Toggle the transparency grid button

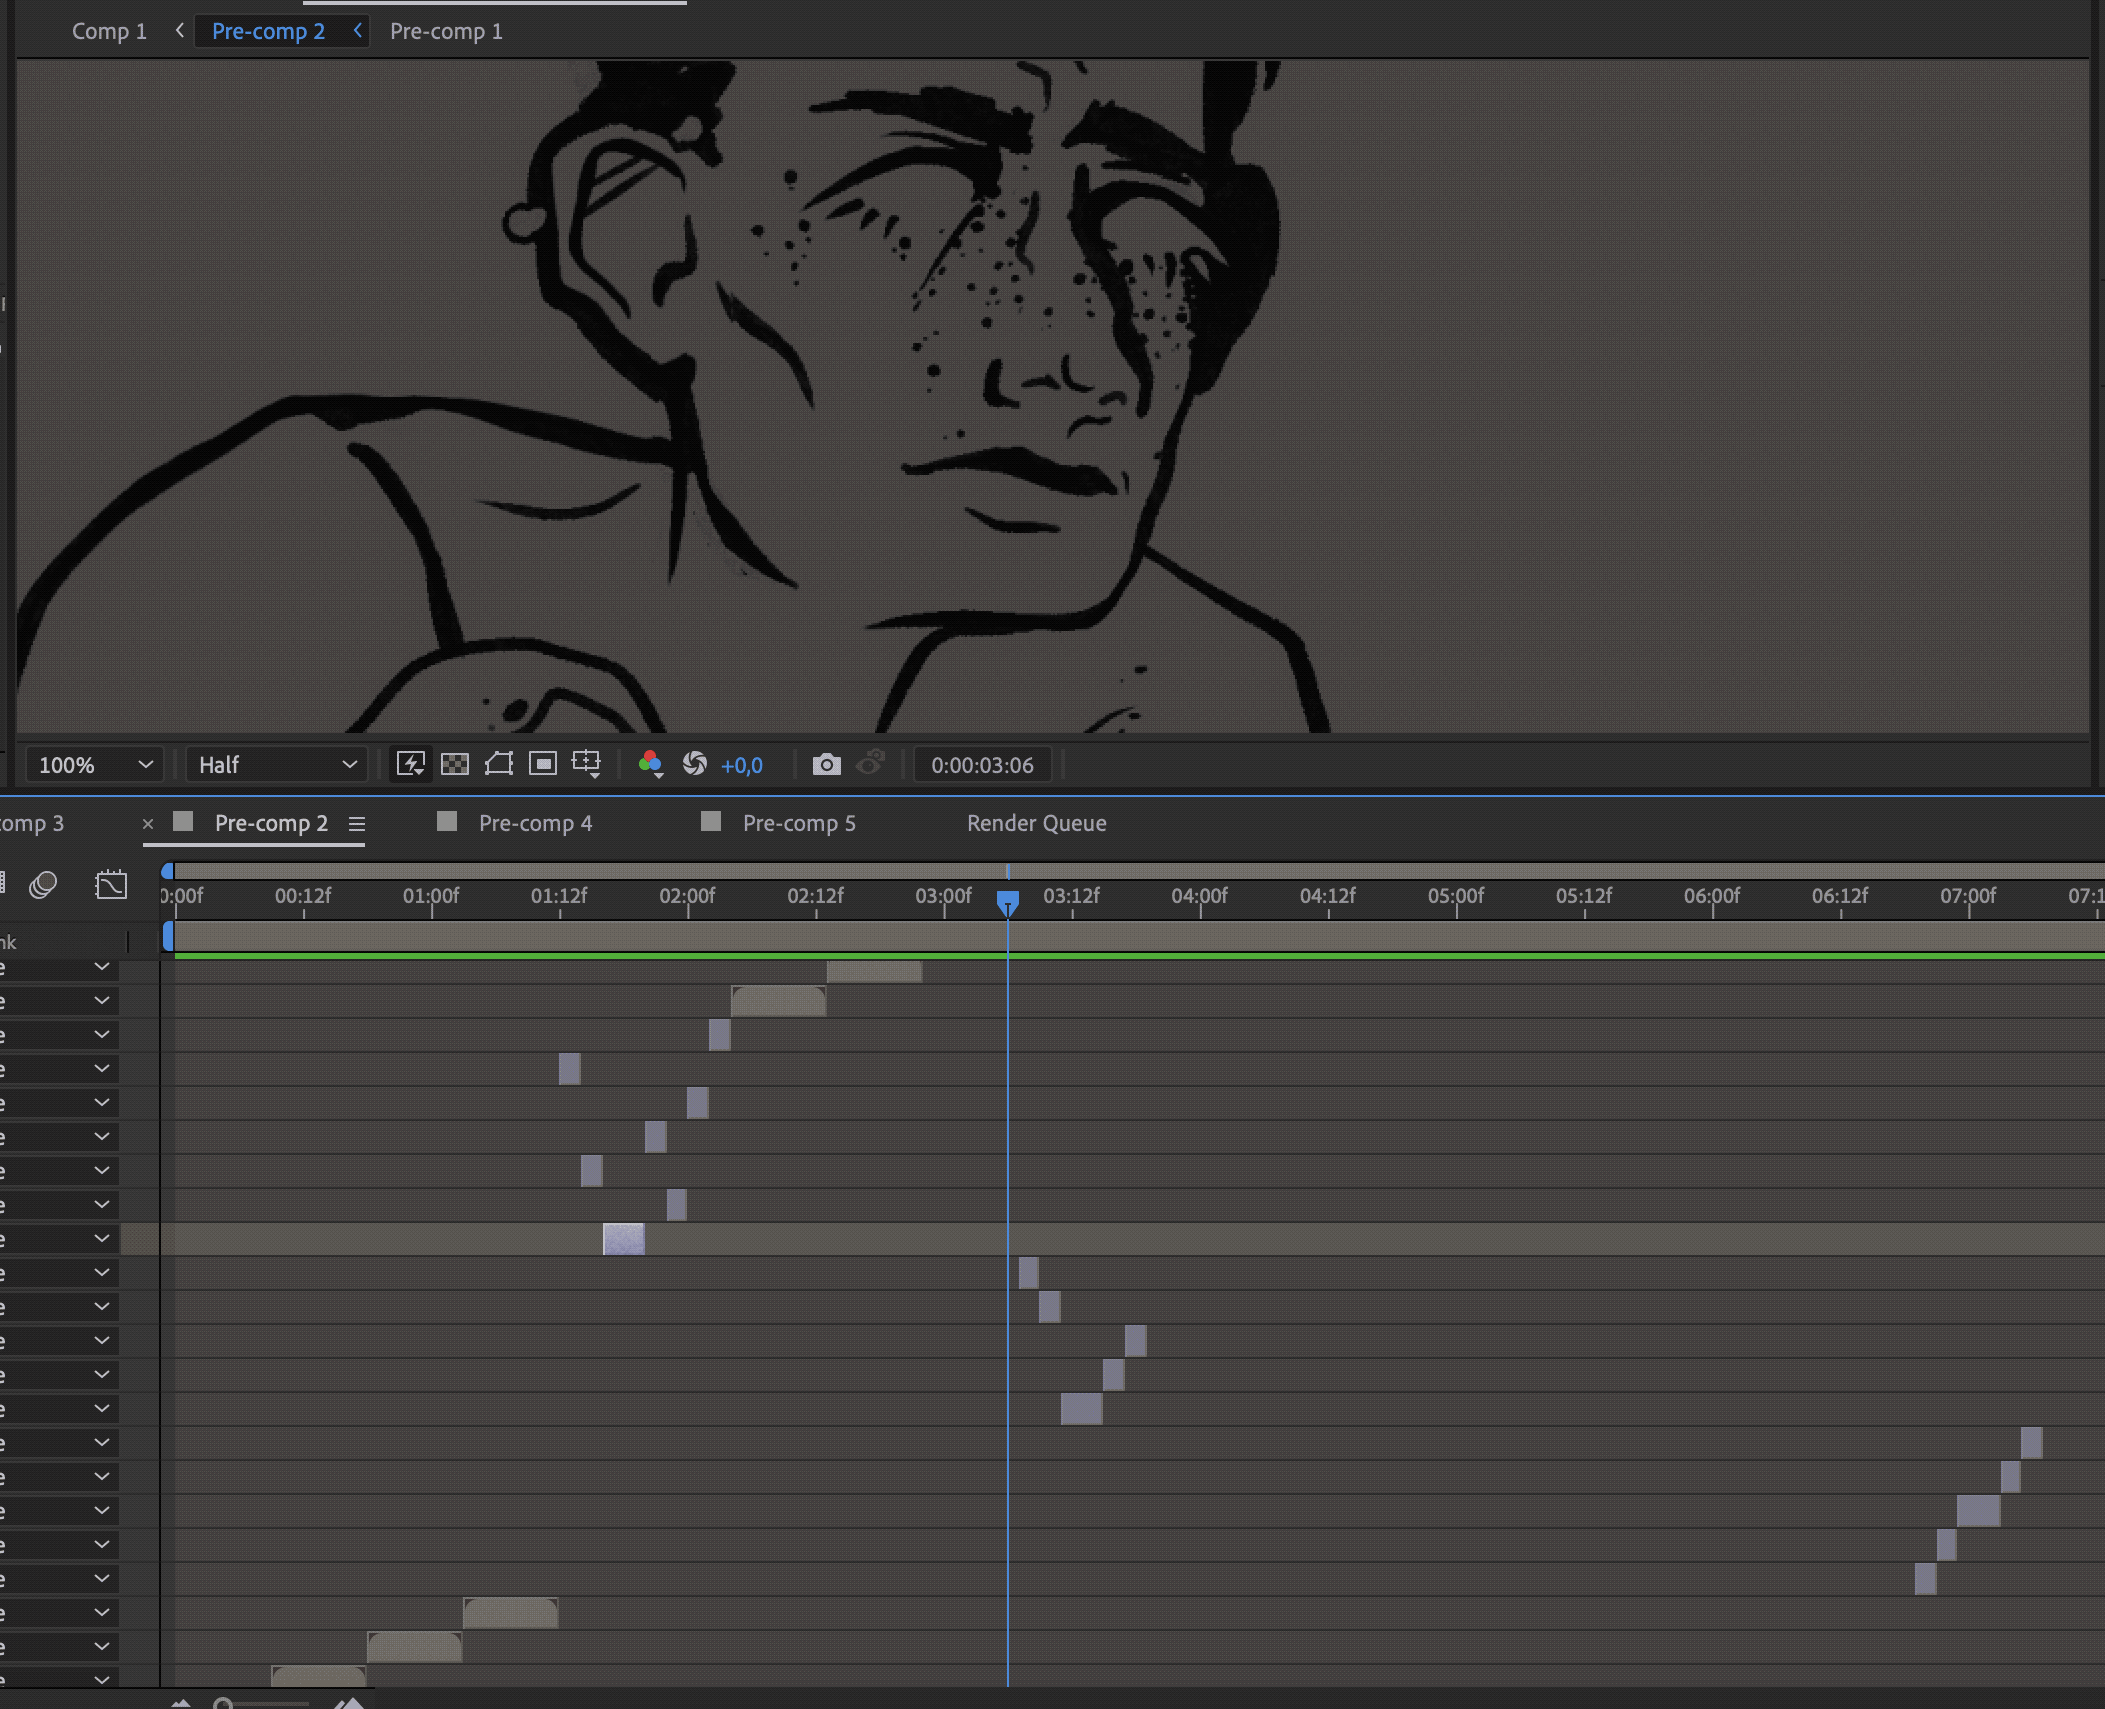tap(455, 765)
